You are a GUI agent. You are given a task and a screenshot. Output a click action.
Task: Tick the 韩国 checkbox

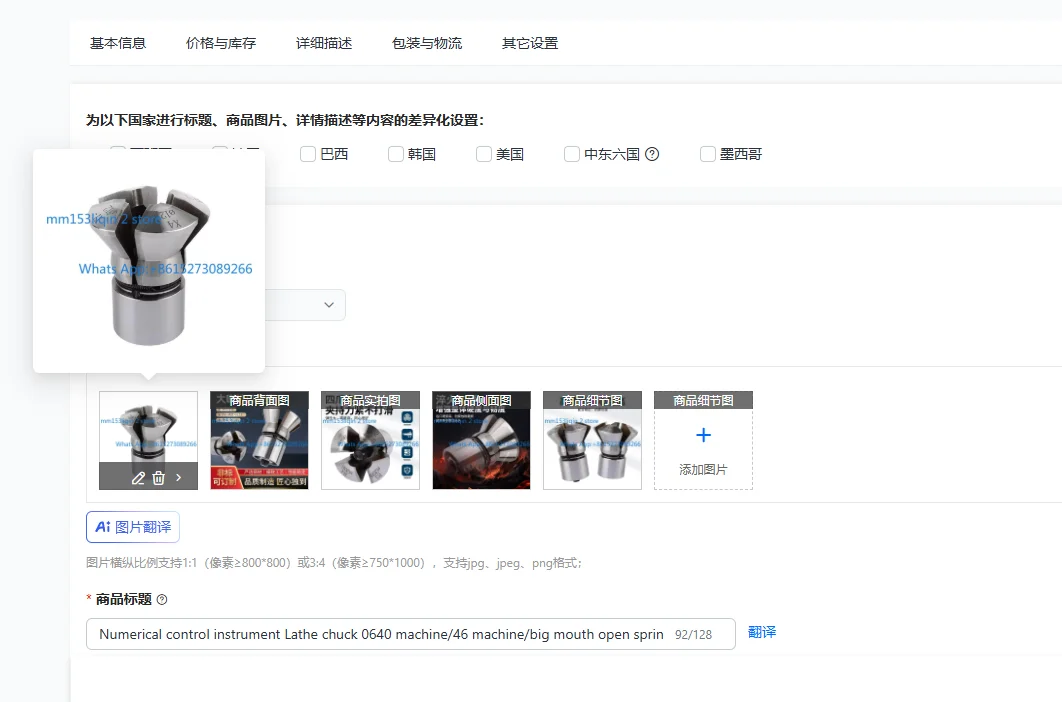tap(396, 154)
